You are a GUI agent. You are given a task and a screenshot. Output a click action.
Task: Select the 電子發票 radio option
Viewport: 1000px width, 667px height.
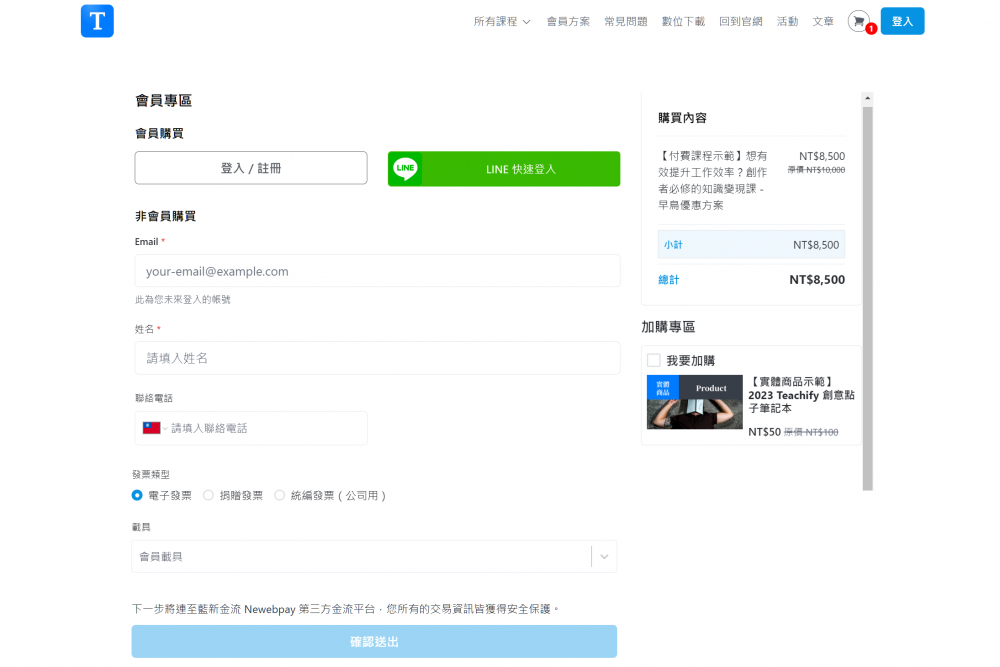(x=138, y=495)
